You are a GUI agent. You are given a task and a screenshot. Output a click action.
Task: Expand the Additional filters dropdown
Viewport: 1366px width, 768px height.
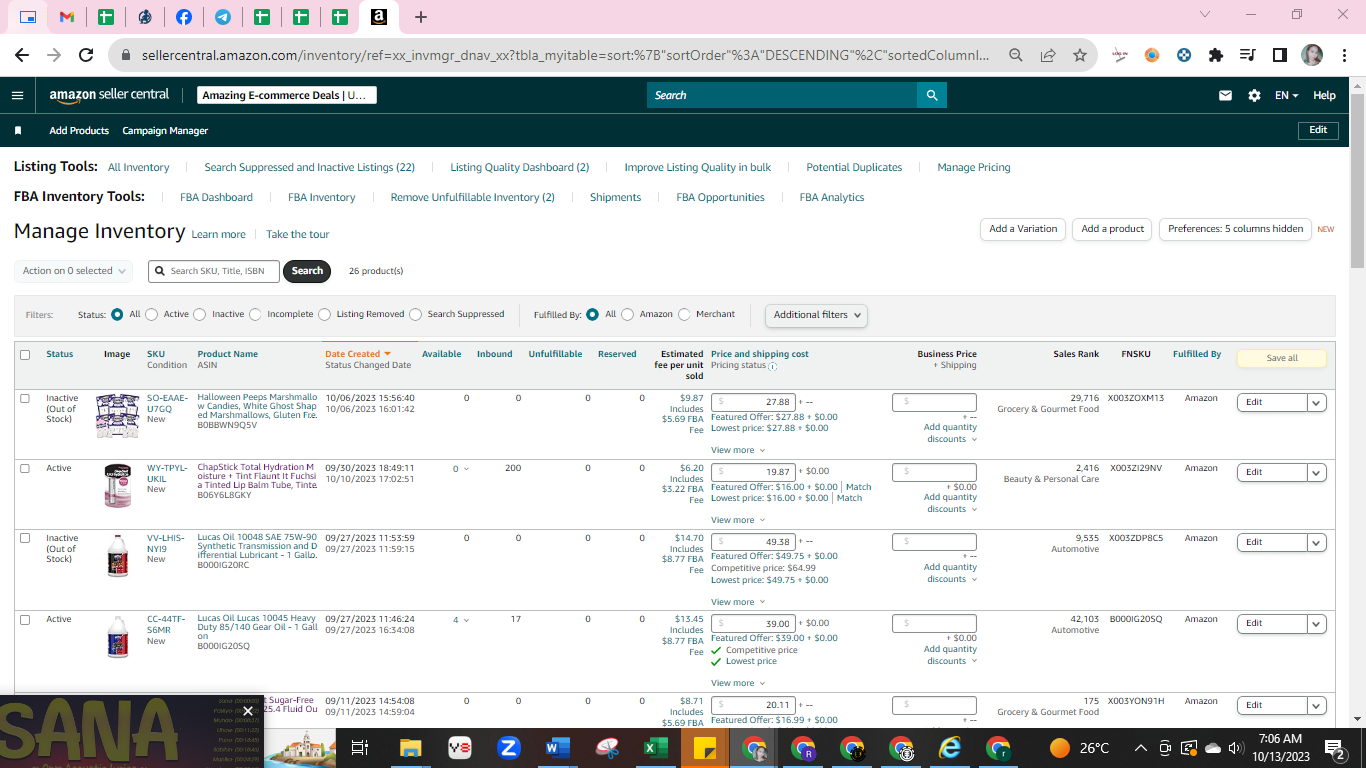(816, 315)
